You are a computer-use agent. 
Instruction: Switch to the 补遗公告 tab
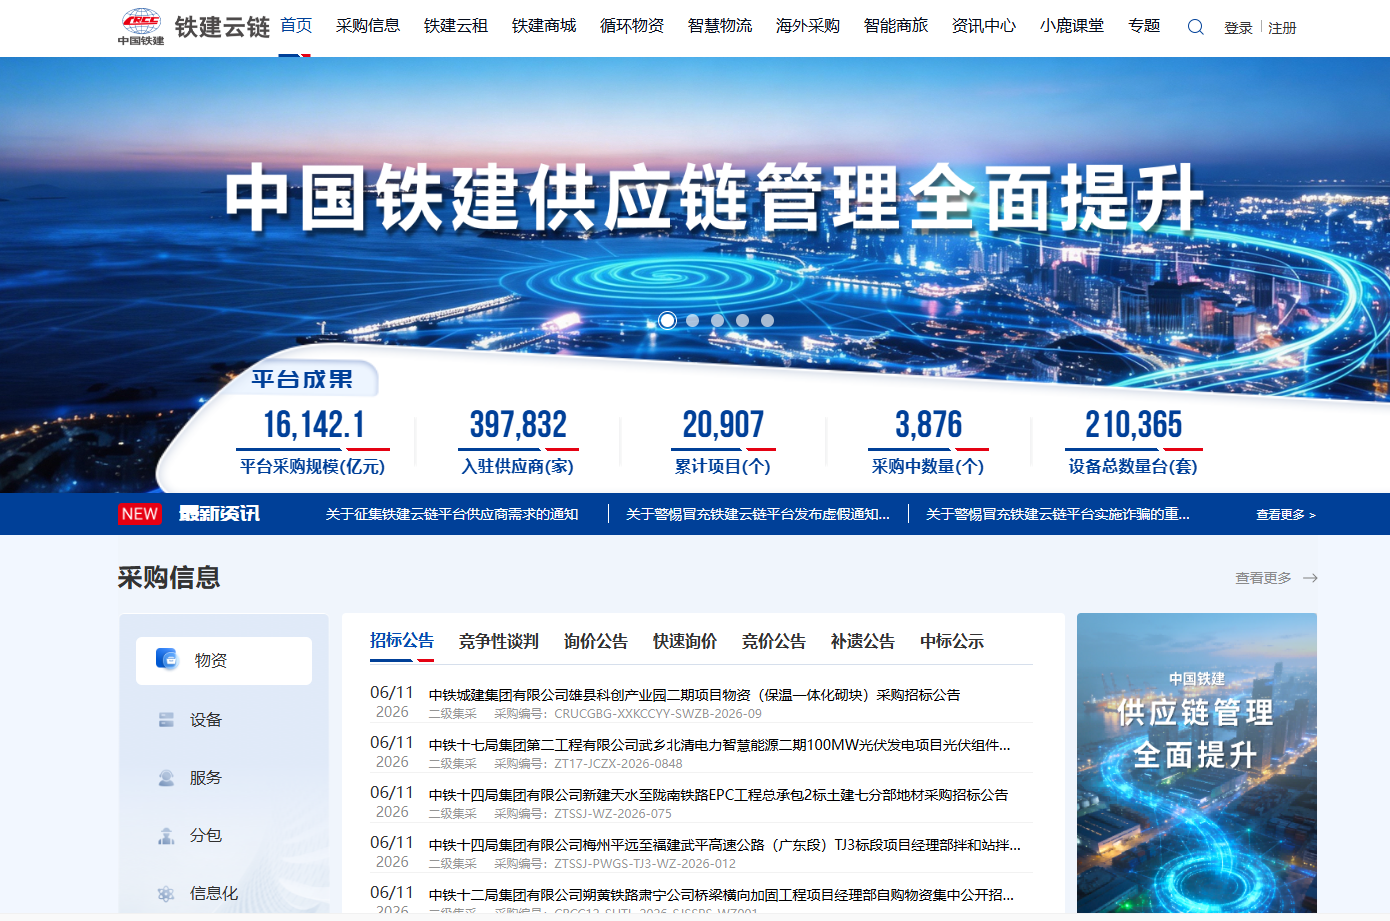[863, 641]
